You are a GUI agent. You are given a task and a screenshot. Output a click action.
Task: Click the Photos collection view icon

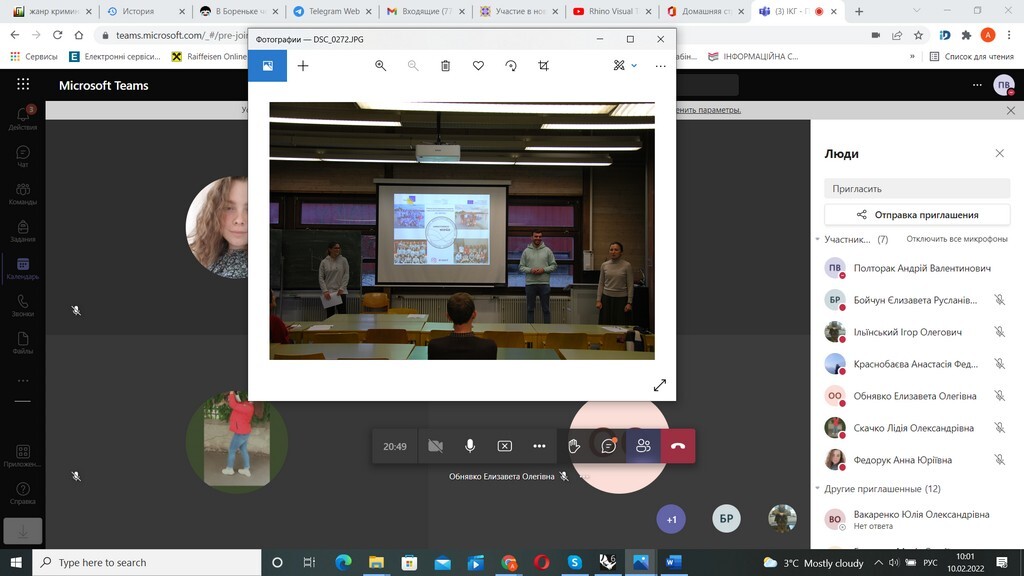(x=267, y=65)
